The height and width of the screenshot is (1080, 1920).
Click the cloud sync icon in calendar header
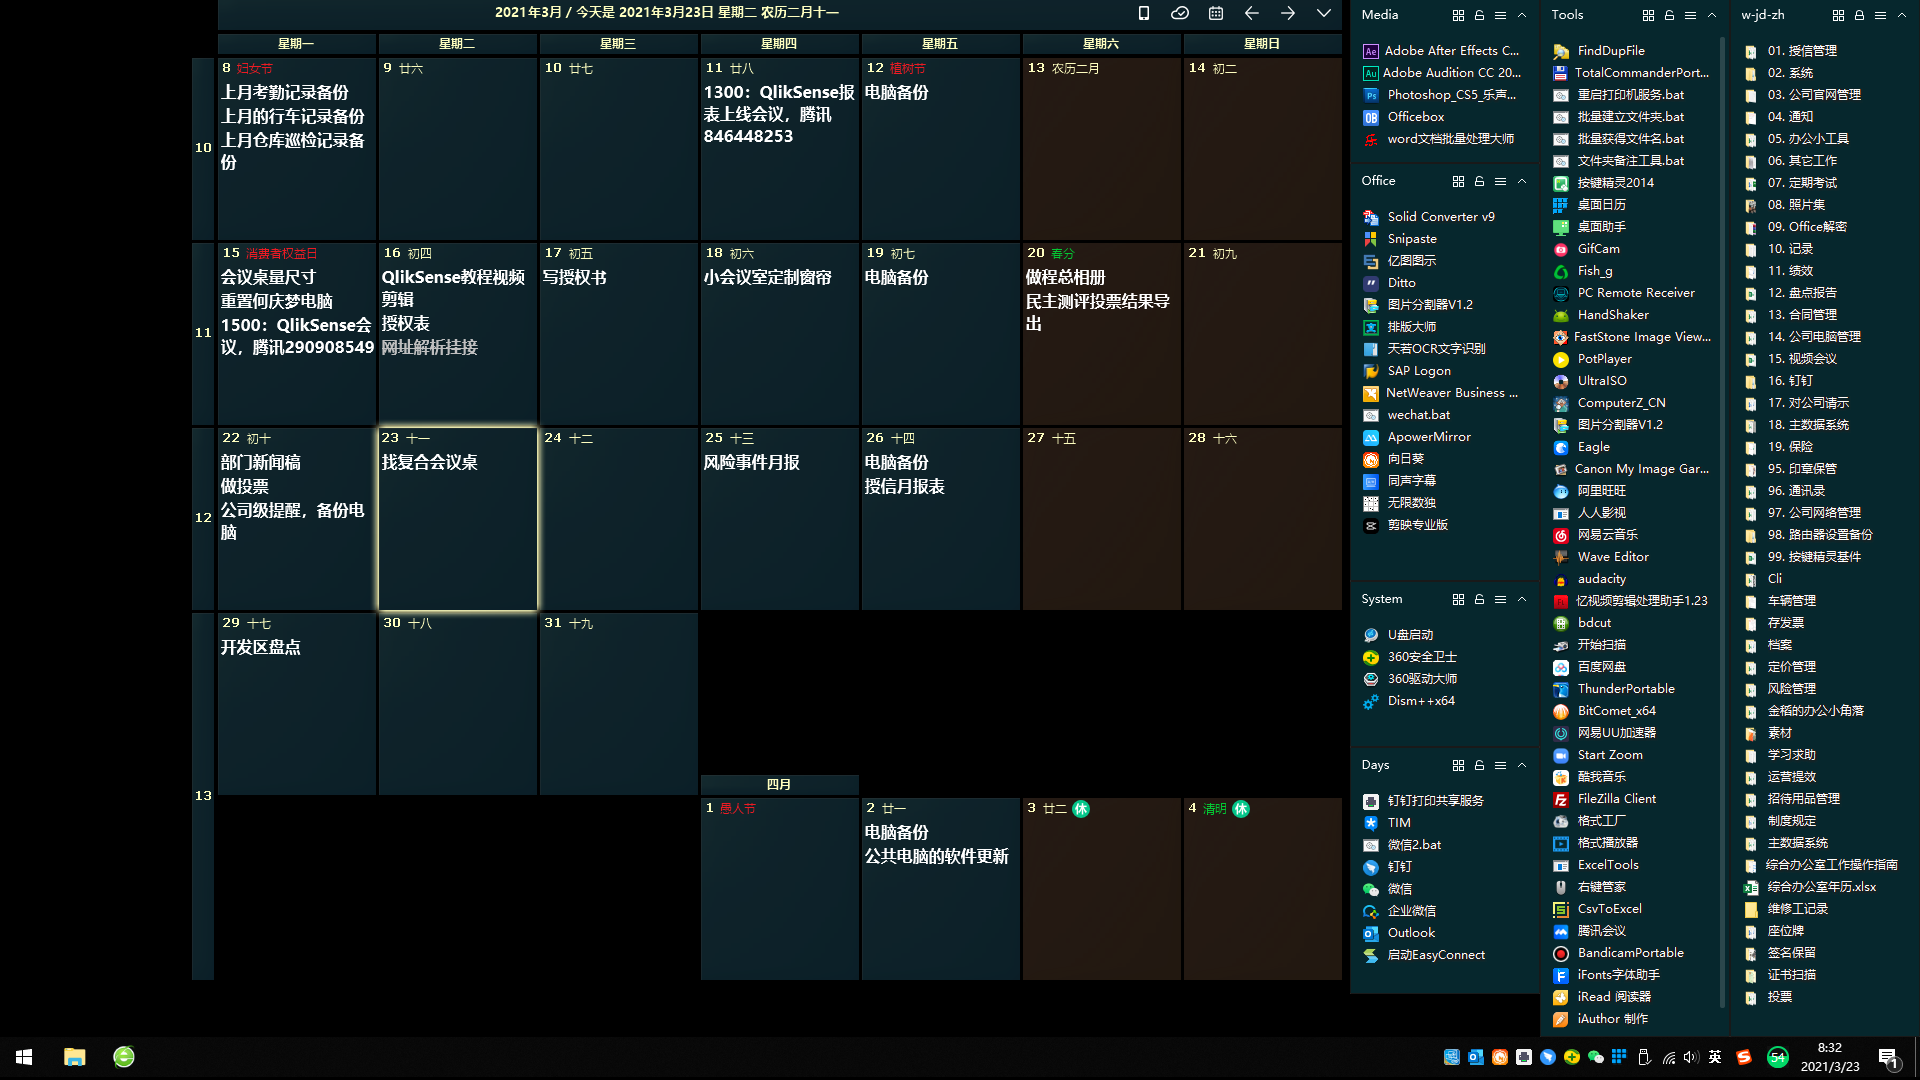pos(1180,13)
